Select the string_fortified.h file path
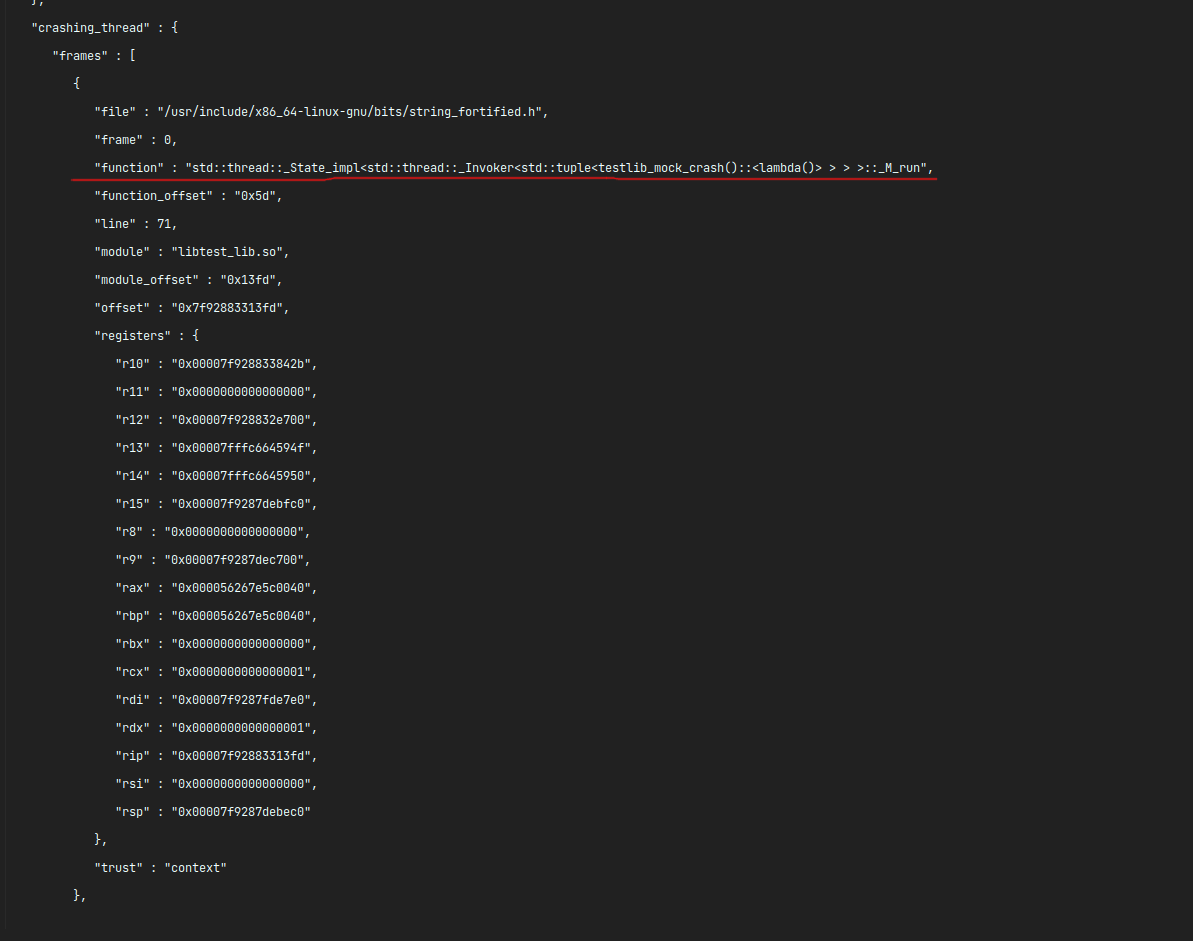The image size is (1193, 941). coord(350,111)
